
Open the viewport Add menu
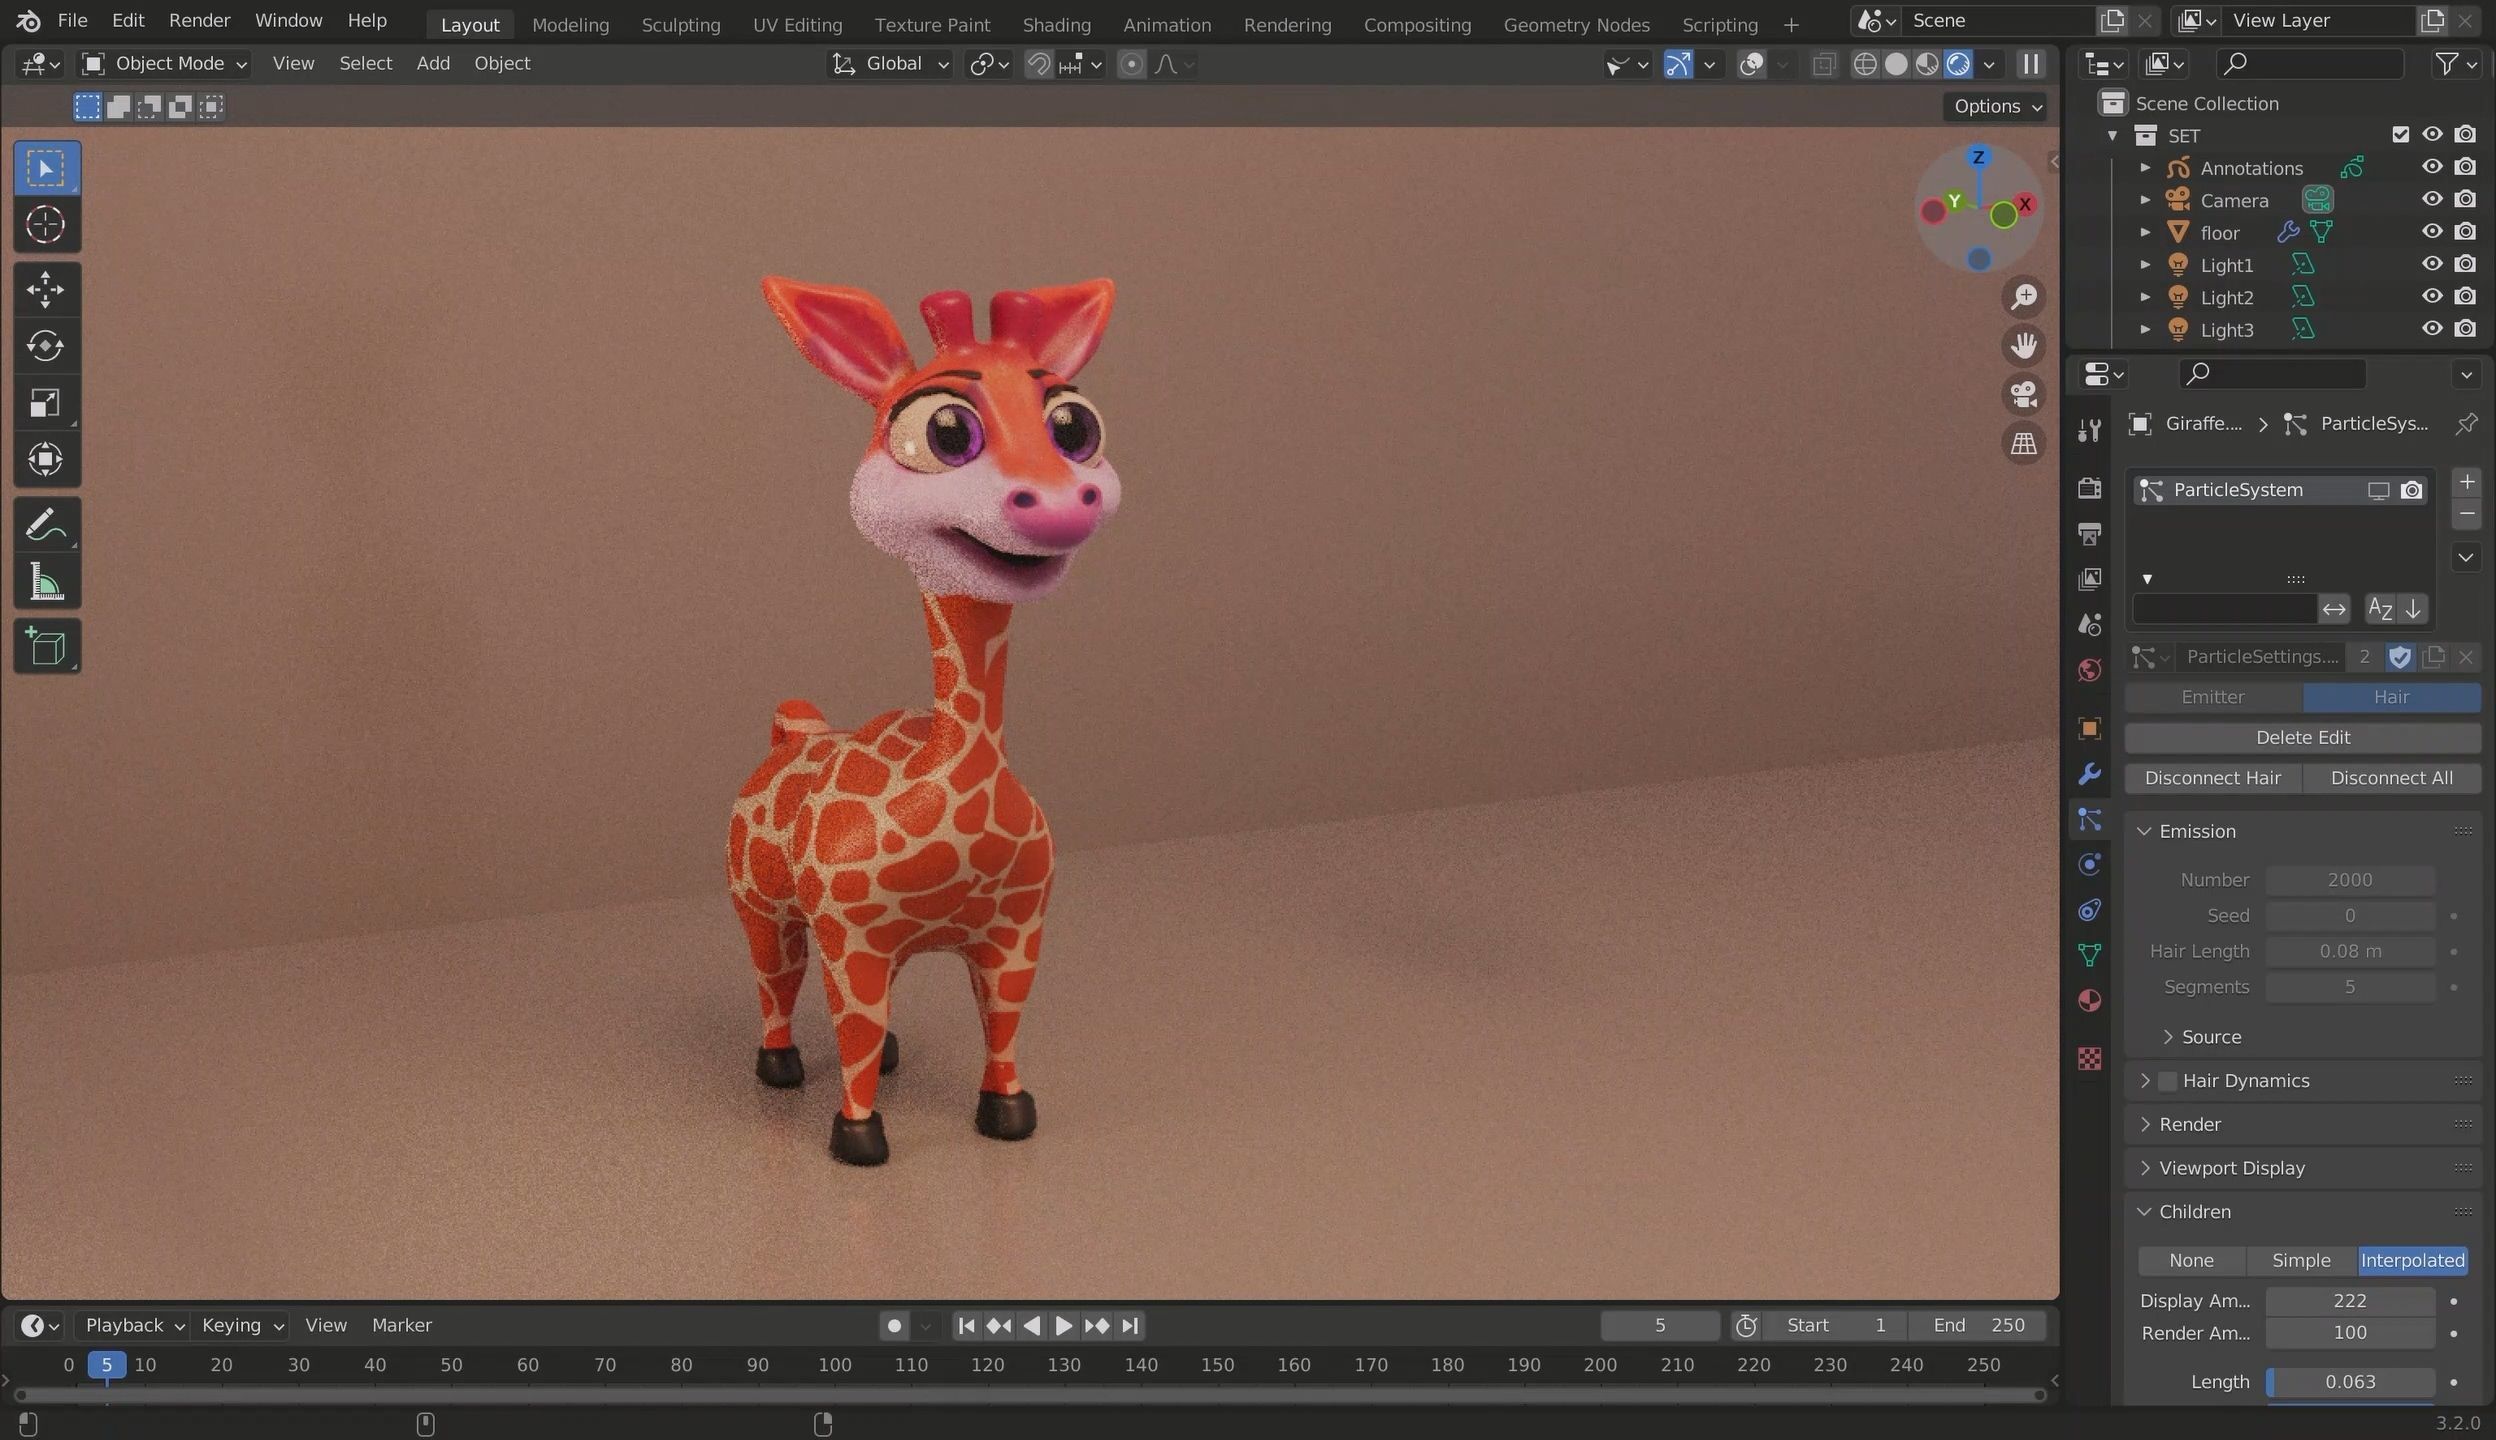(433, 64)
